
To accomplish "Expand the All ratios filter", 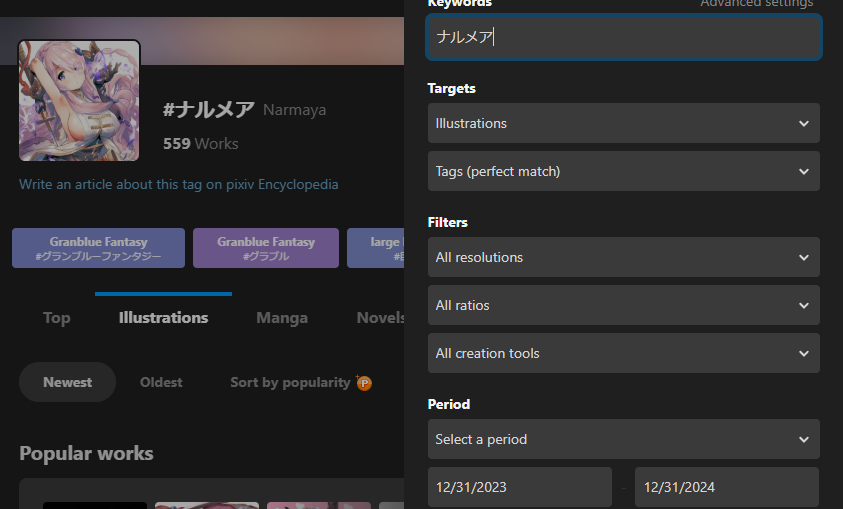I will [x=624, y=305].
